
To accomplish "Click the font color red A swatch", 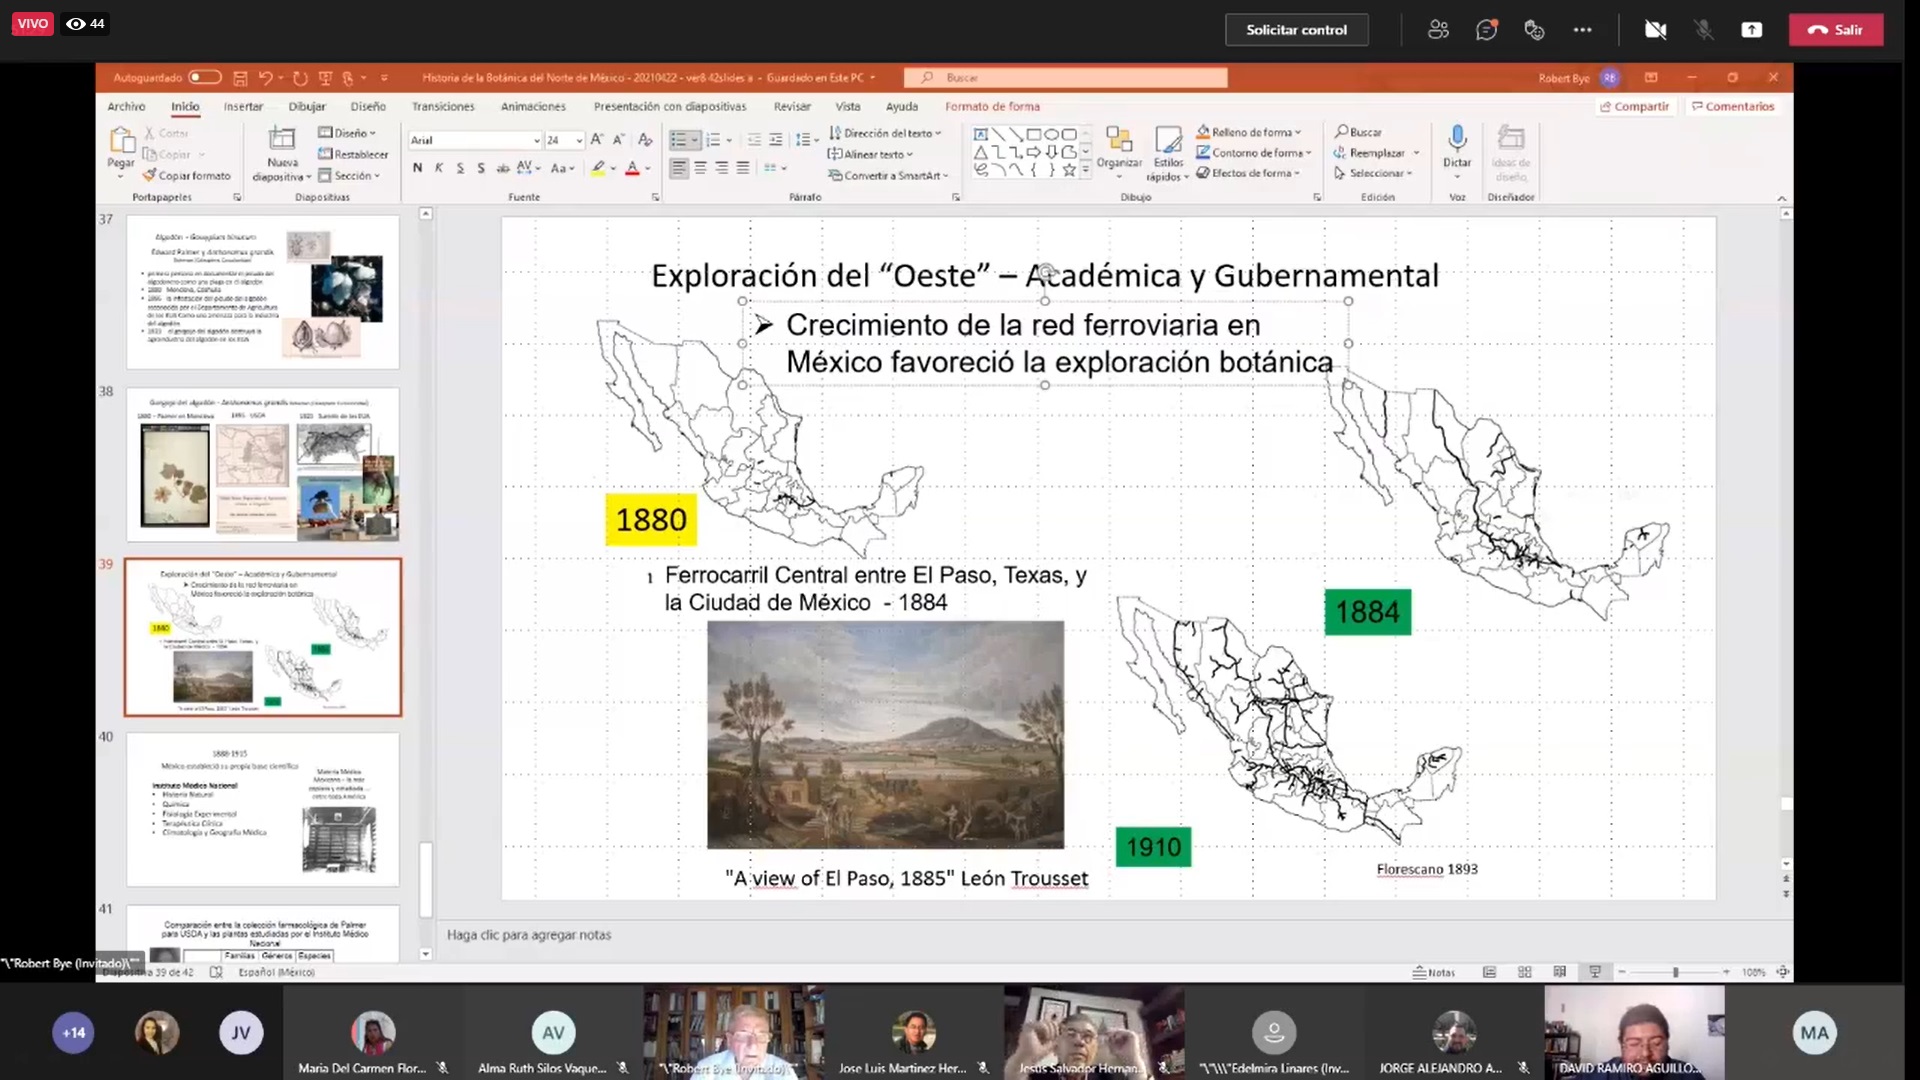I will tap(632, 168).
